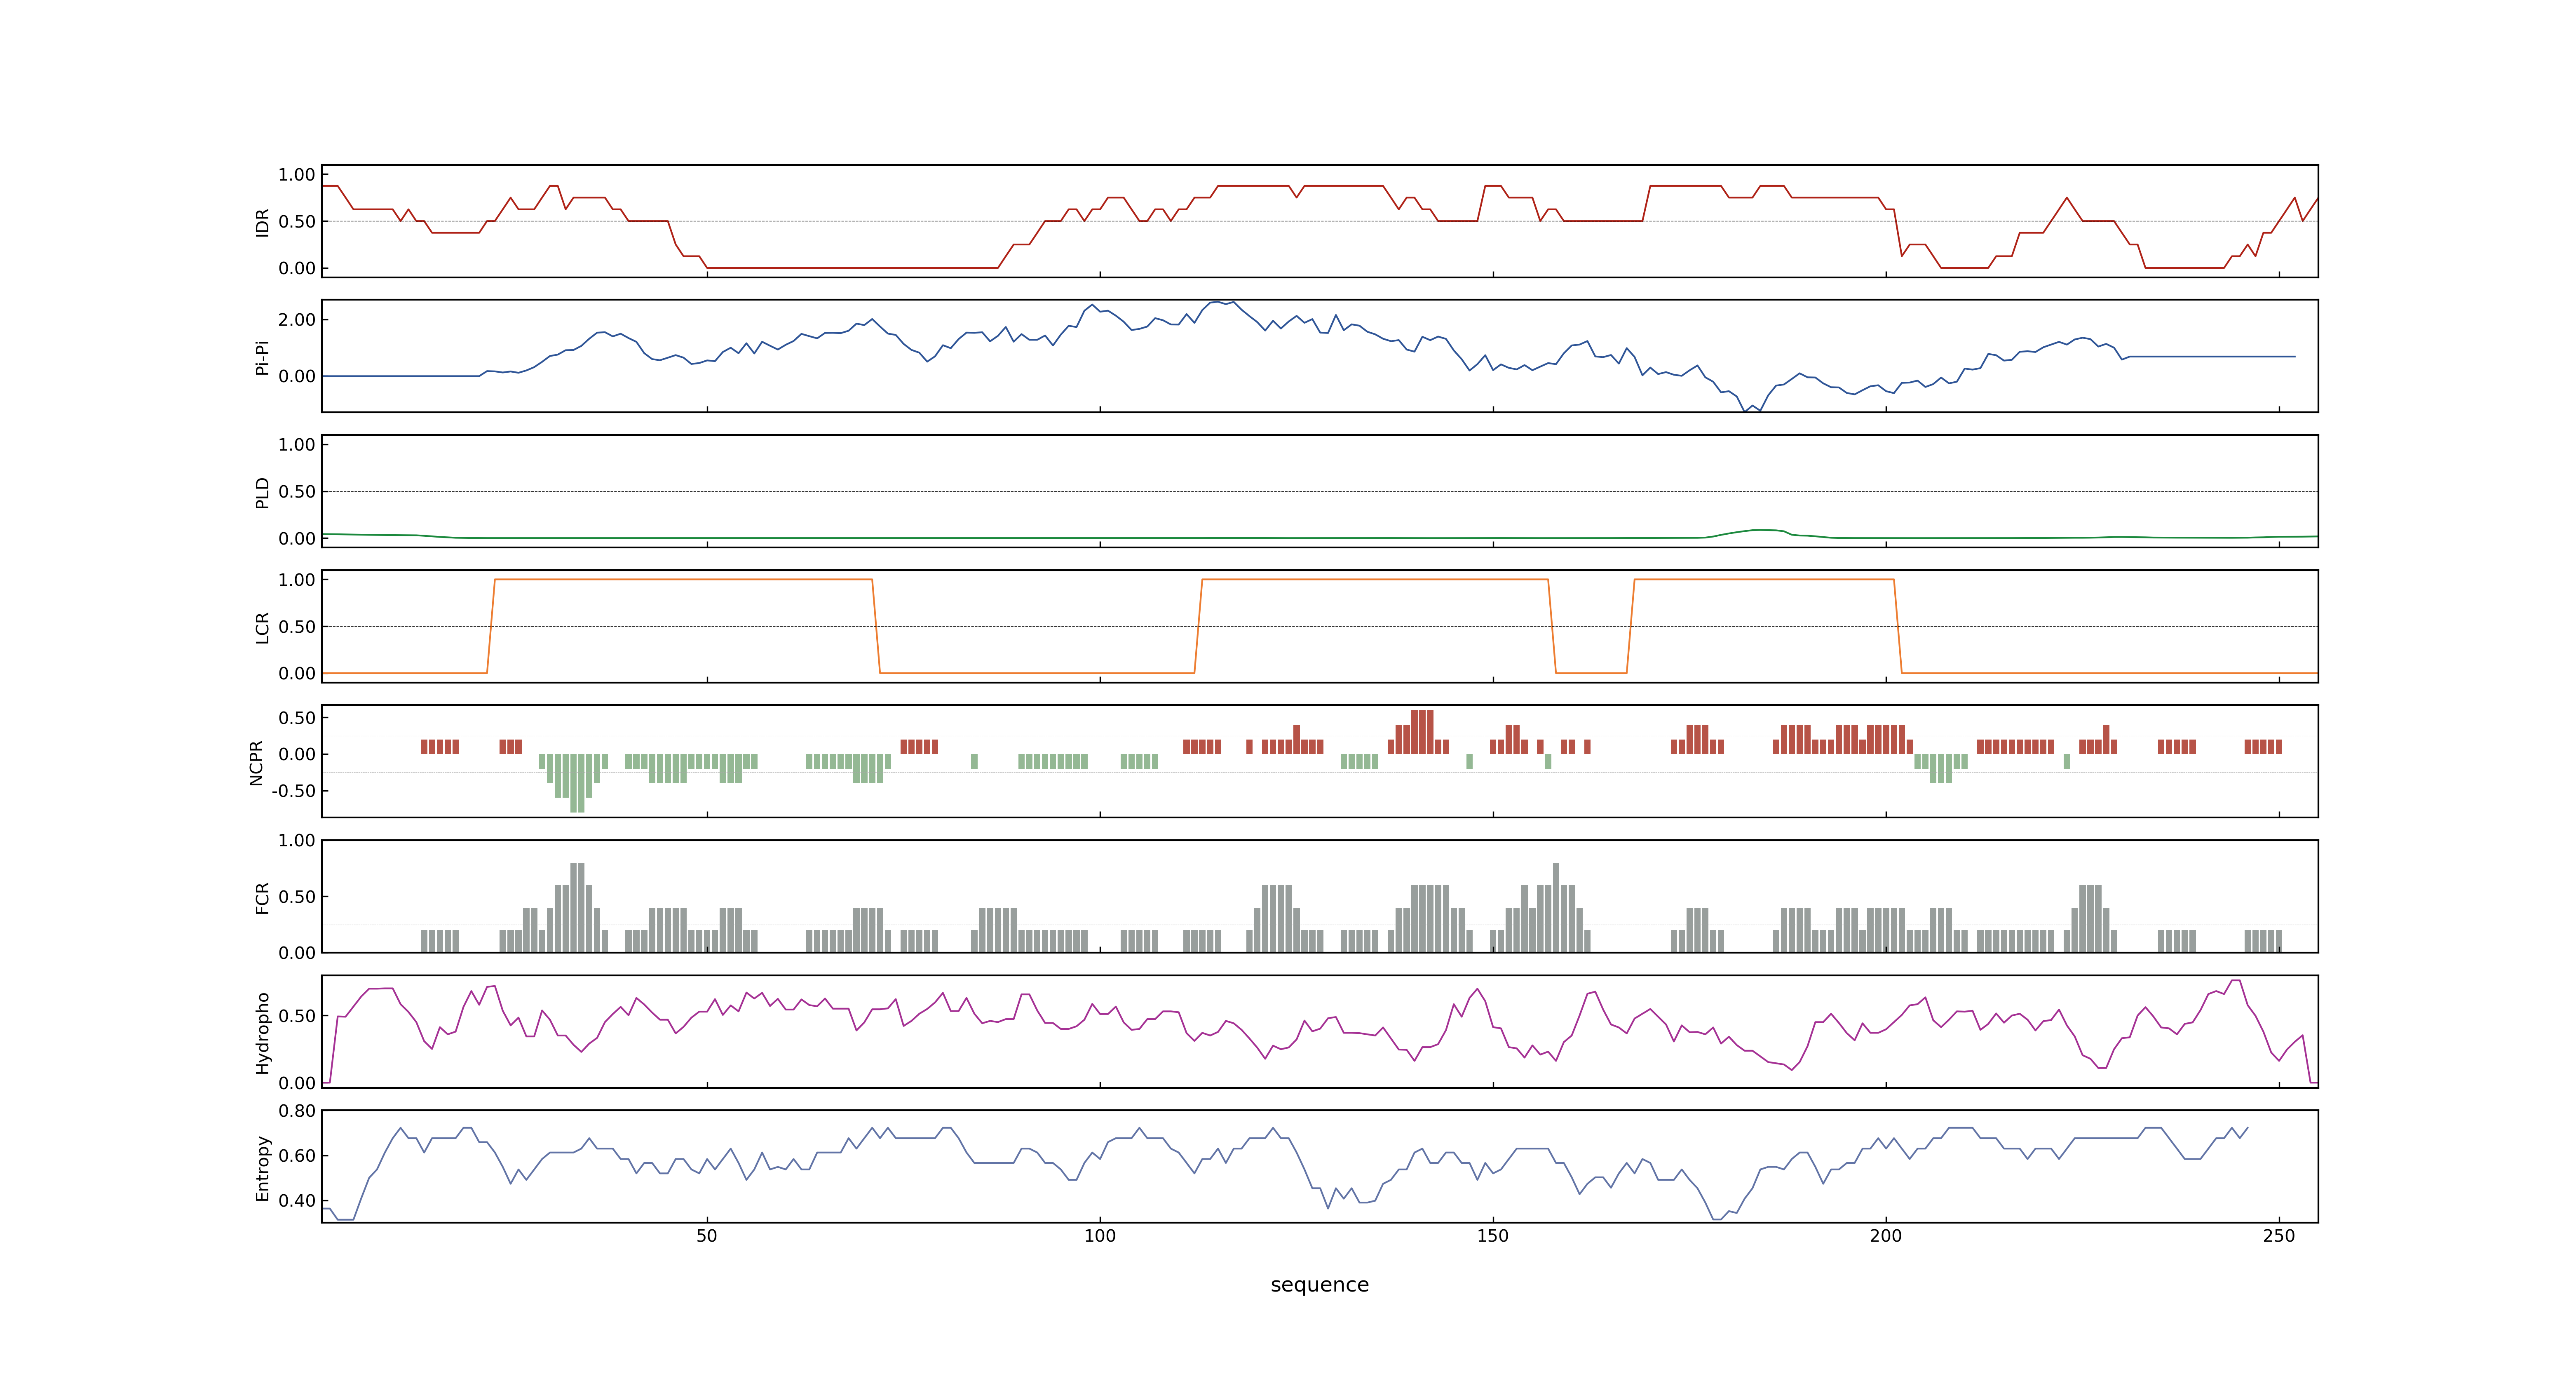
Task: Click the 1.00 tick of IDR panel
Action: 297,175
